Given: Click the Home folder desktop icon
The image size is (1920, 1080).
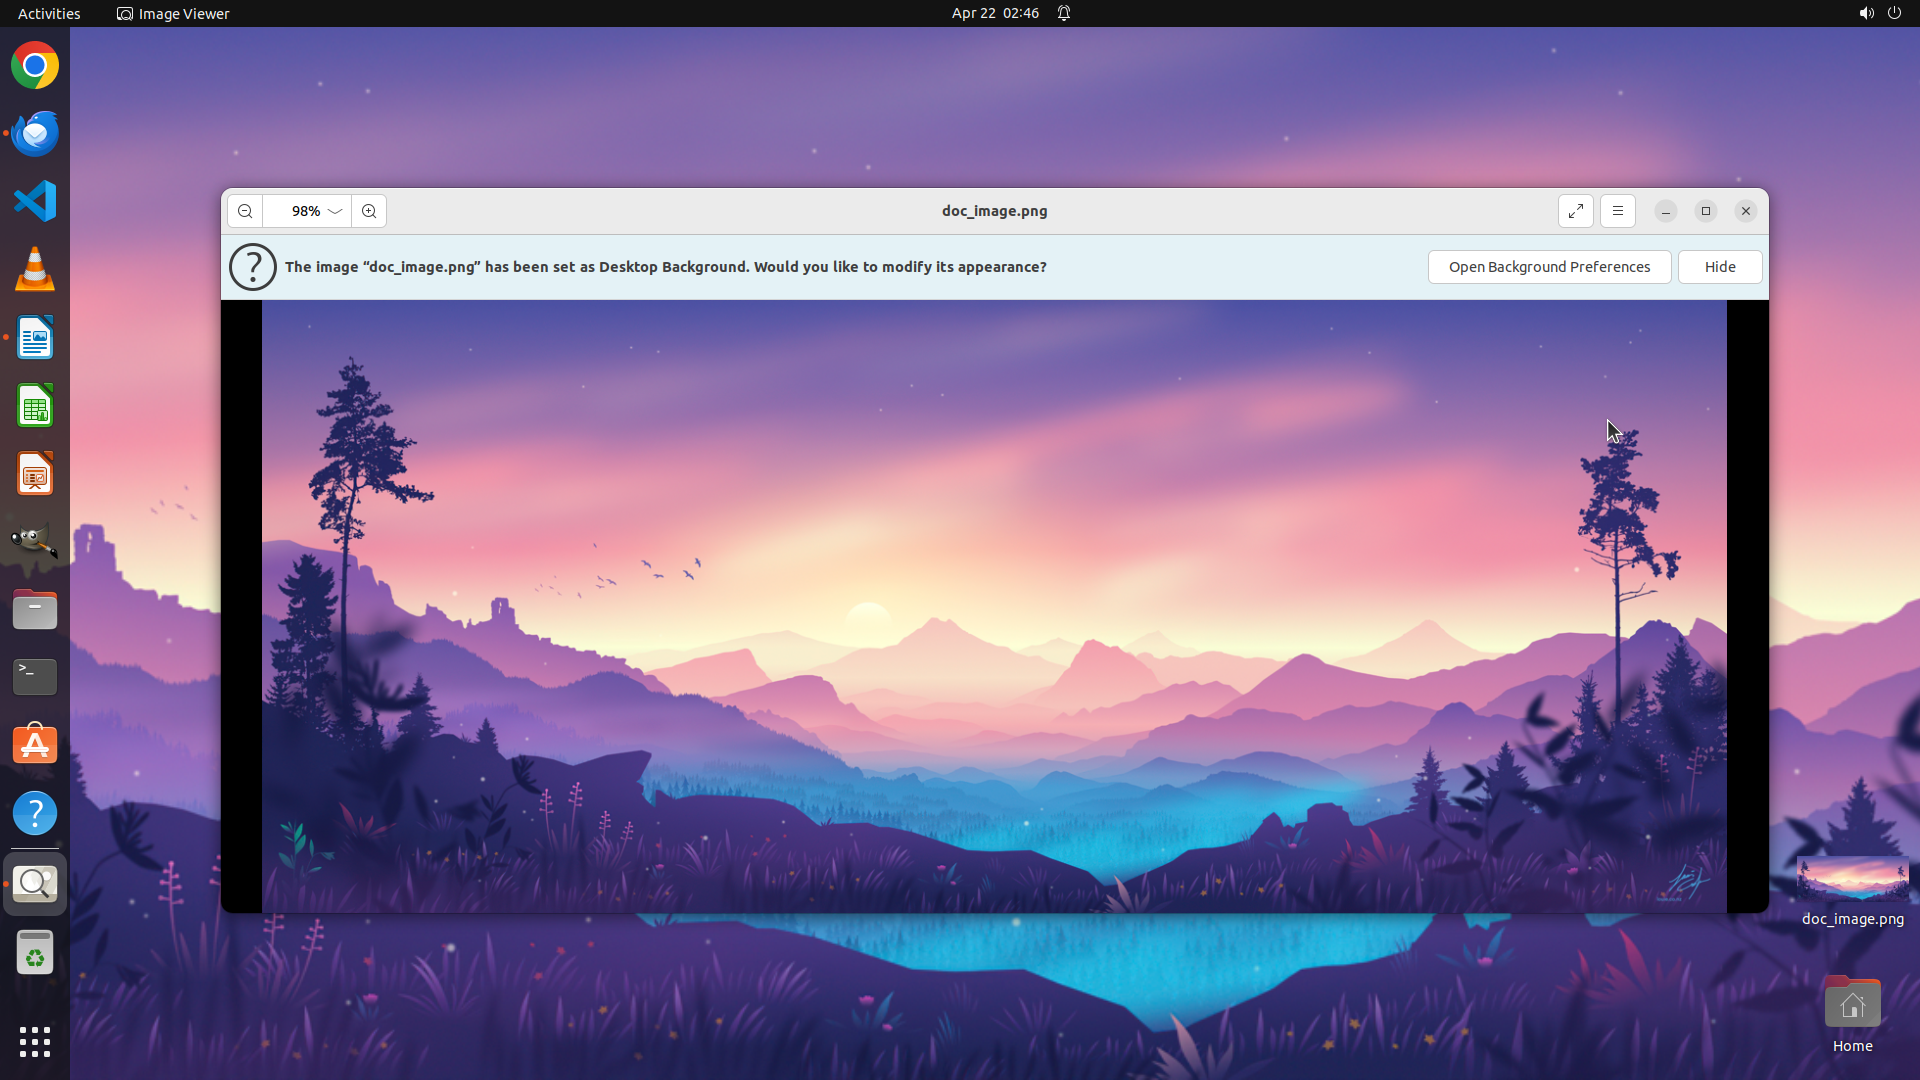Looking at the screenshot, I should pos(1852,1004).
